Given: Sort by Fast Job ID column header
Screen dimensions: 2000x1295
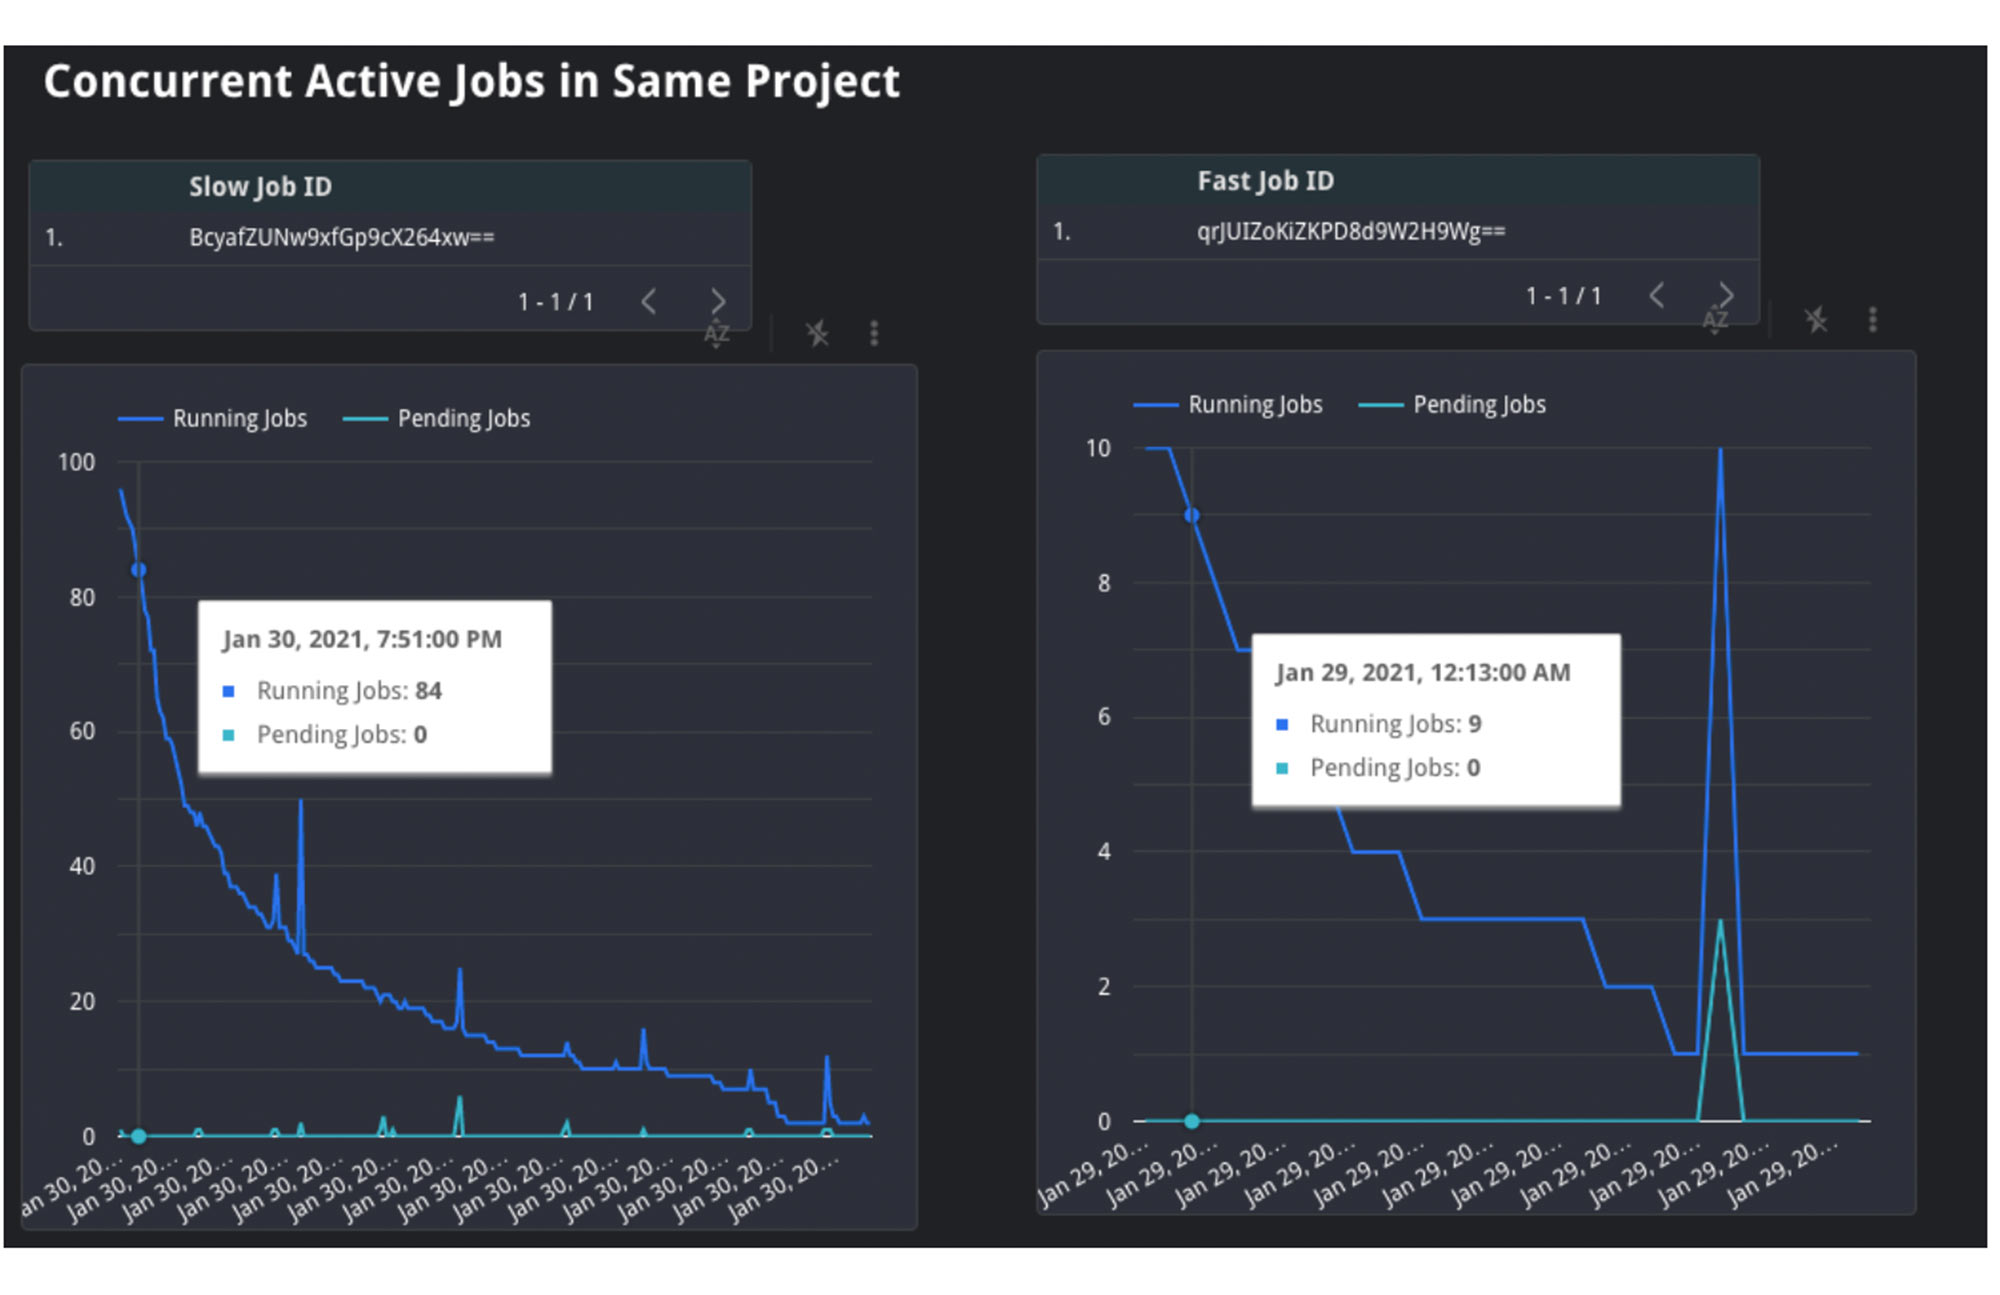Looking at the screenshot, I should [x=1265, y=181].
